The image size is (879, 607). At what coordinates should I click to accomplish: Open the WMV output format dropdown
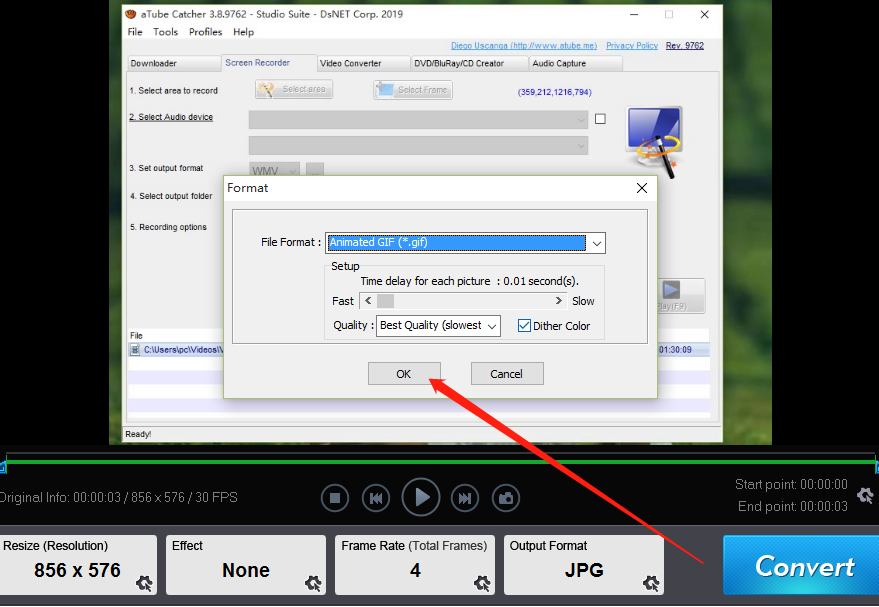click(274, 170)
